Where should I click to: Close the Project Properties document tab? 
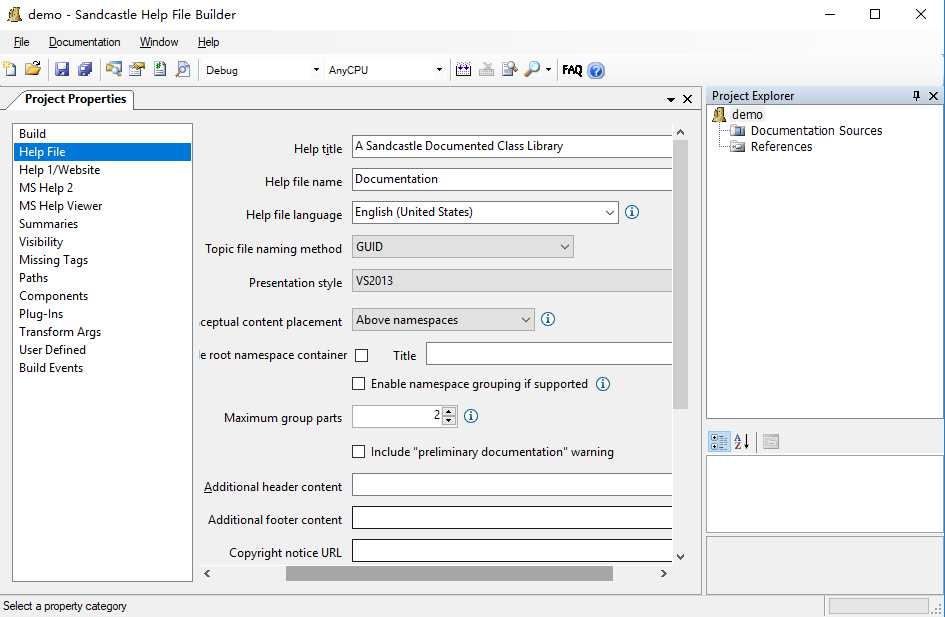(687, 99)
